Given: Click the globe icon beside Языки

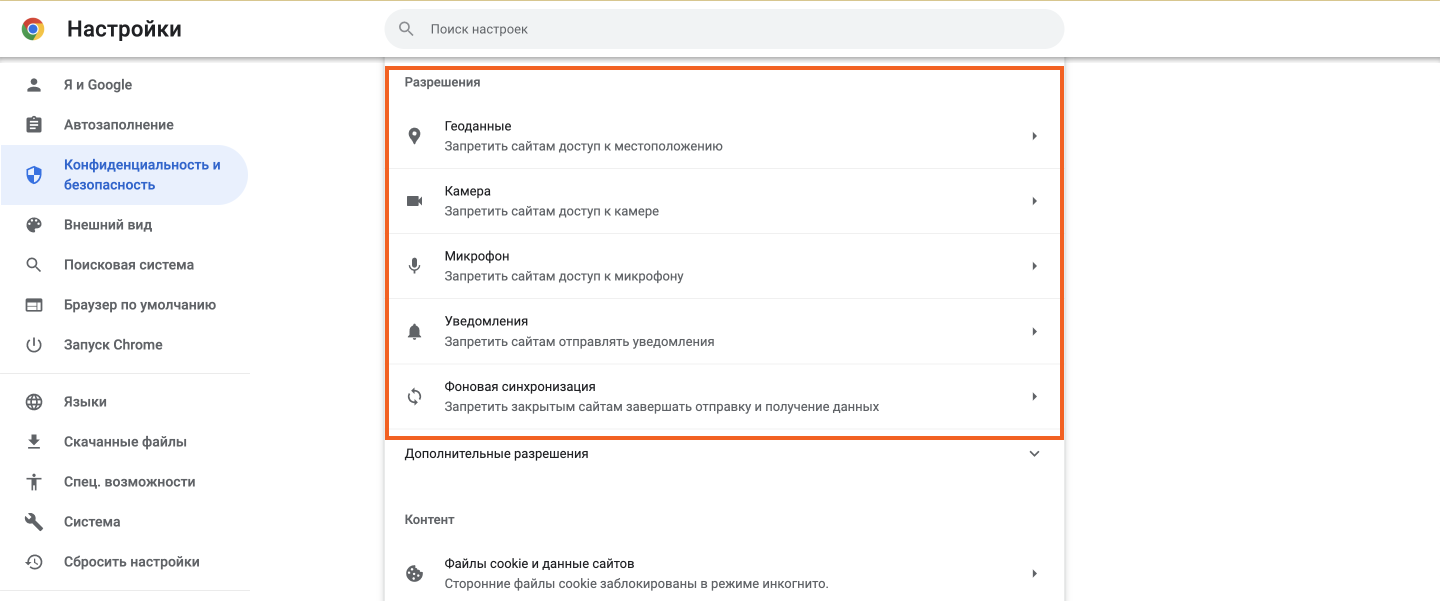Looking at the screenshot, I should (36, 401).
